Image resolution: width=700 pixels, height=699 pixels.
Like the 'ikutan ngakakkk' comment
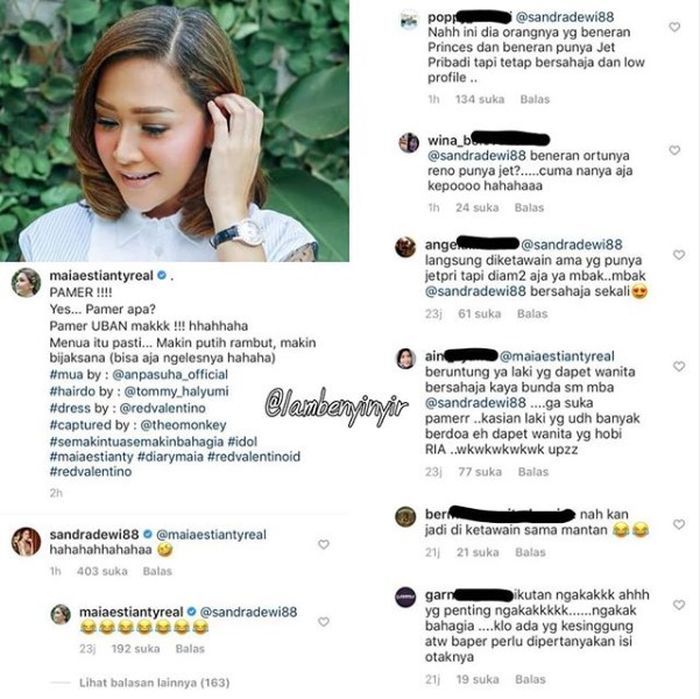pos(679,605)
